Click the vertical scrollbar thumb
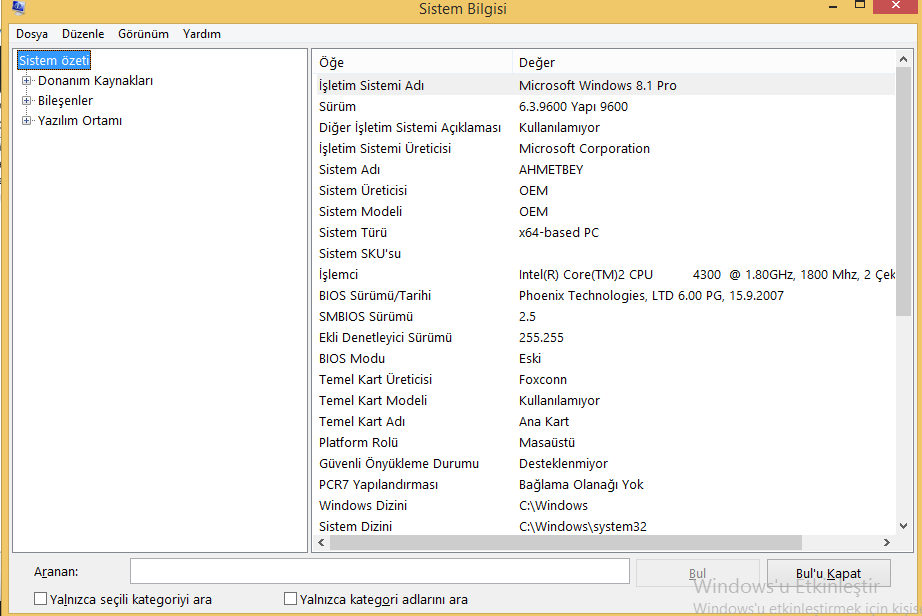 tap(904, 192)
